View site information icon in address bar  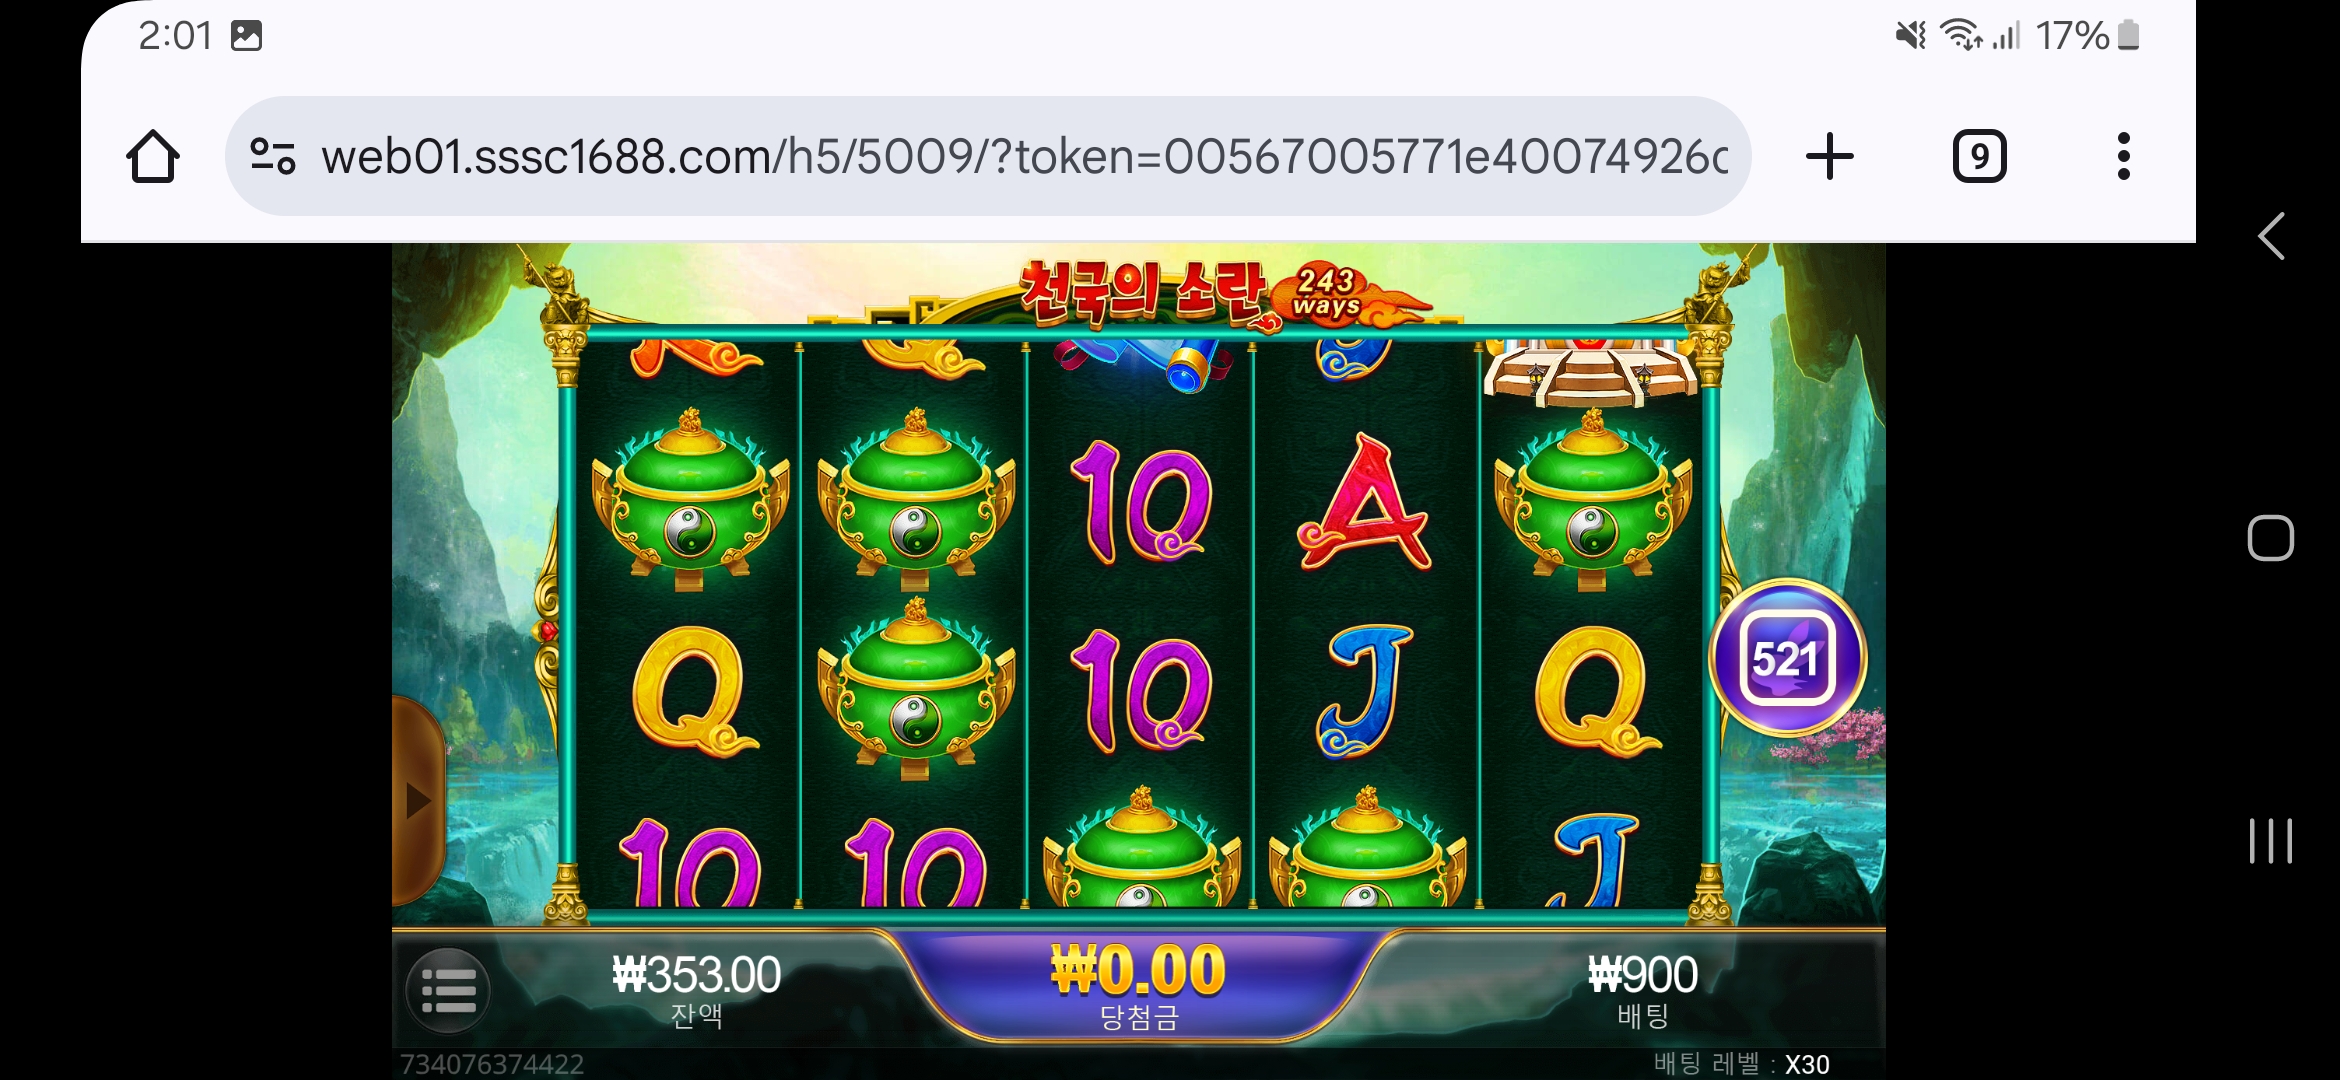272,156
